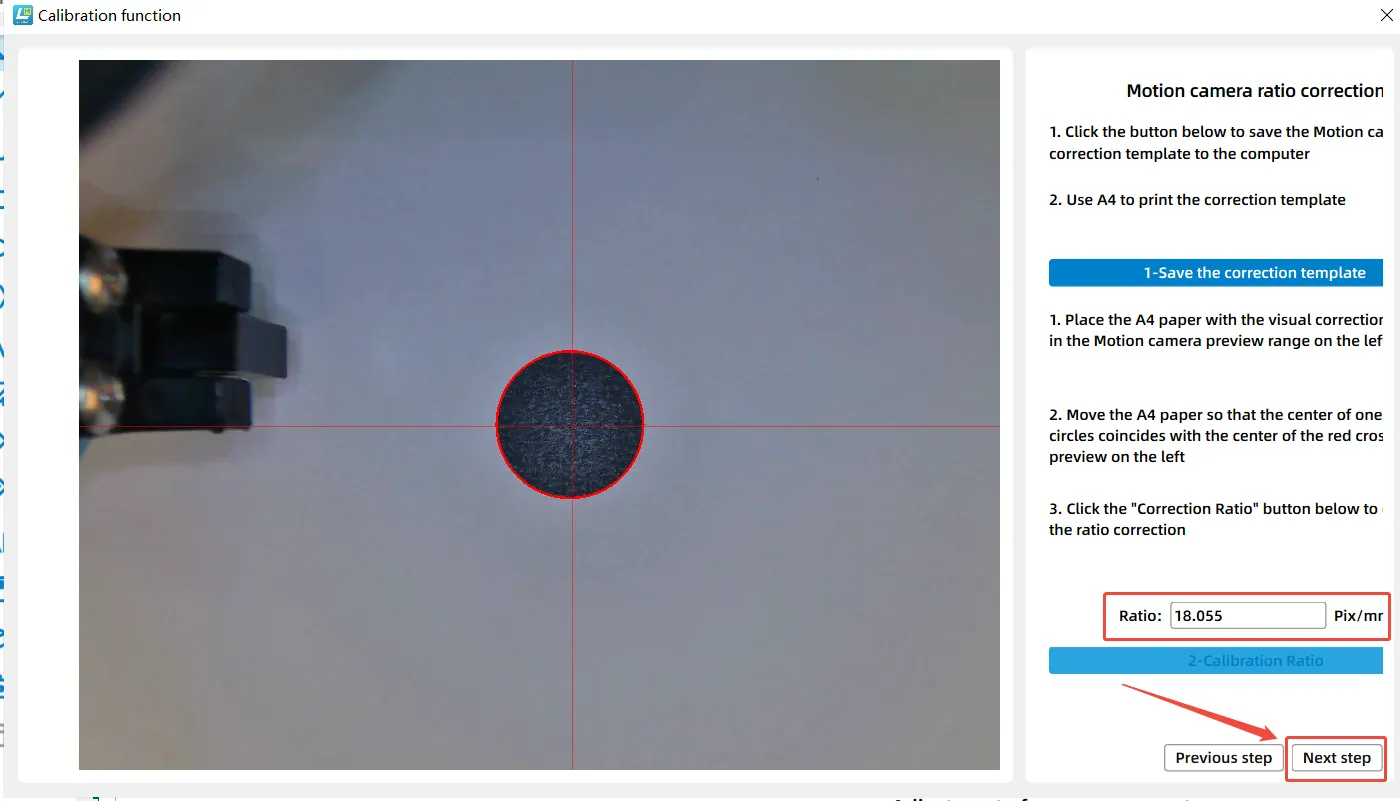This screenshot has width=1400, height=801.
Task: Click the Use A4 to print instruction
Action: point(1197,200)
